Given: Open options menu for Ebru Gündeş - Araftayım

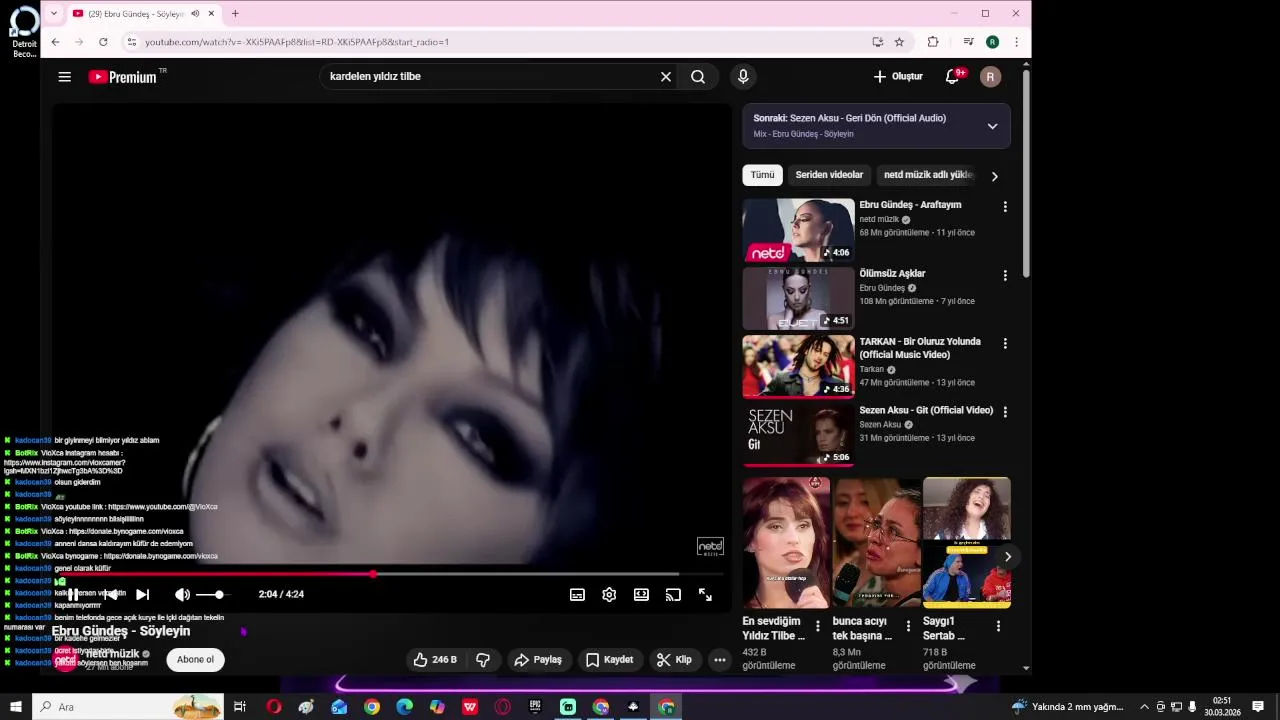Looking at the screenshot, I should [1005, 206].
